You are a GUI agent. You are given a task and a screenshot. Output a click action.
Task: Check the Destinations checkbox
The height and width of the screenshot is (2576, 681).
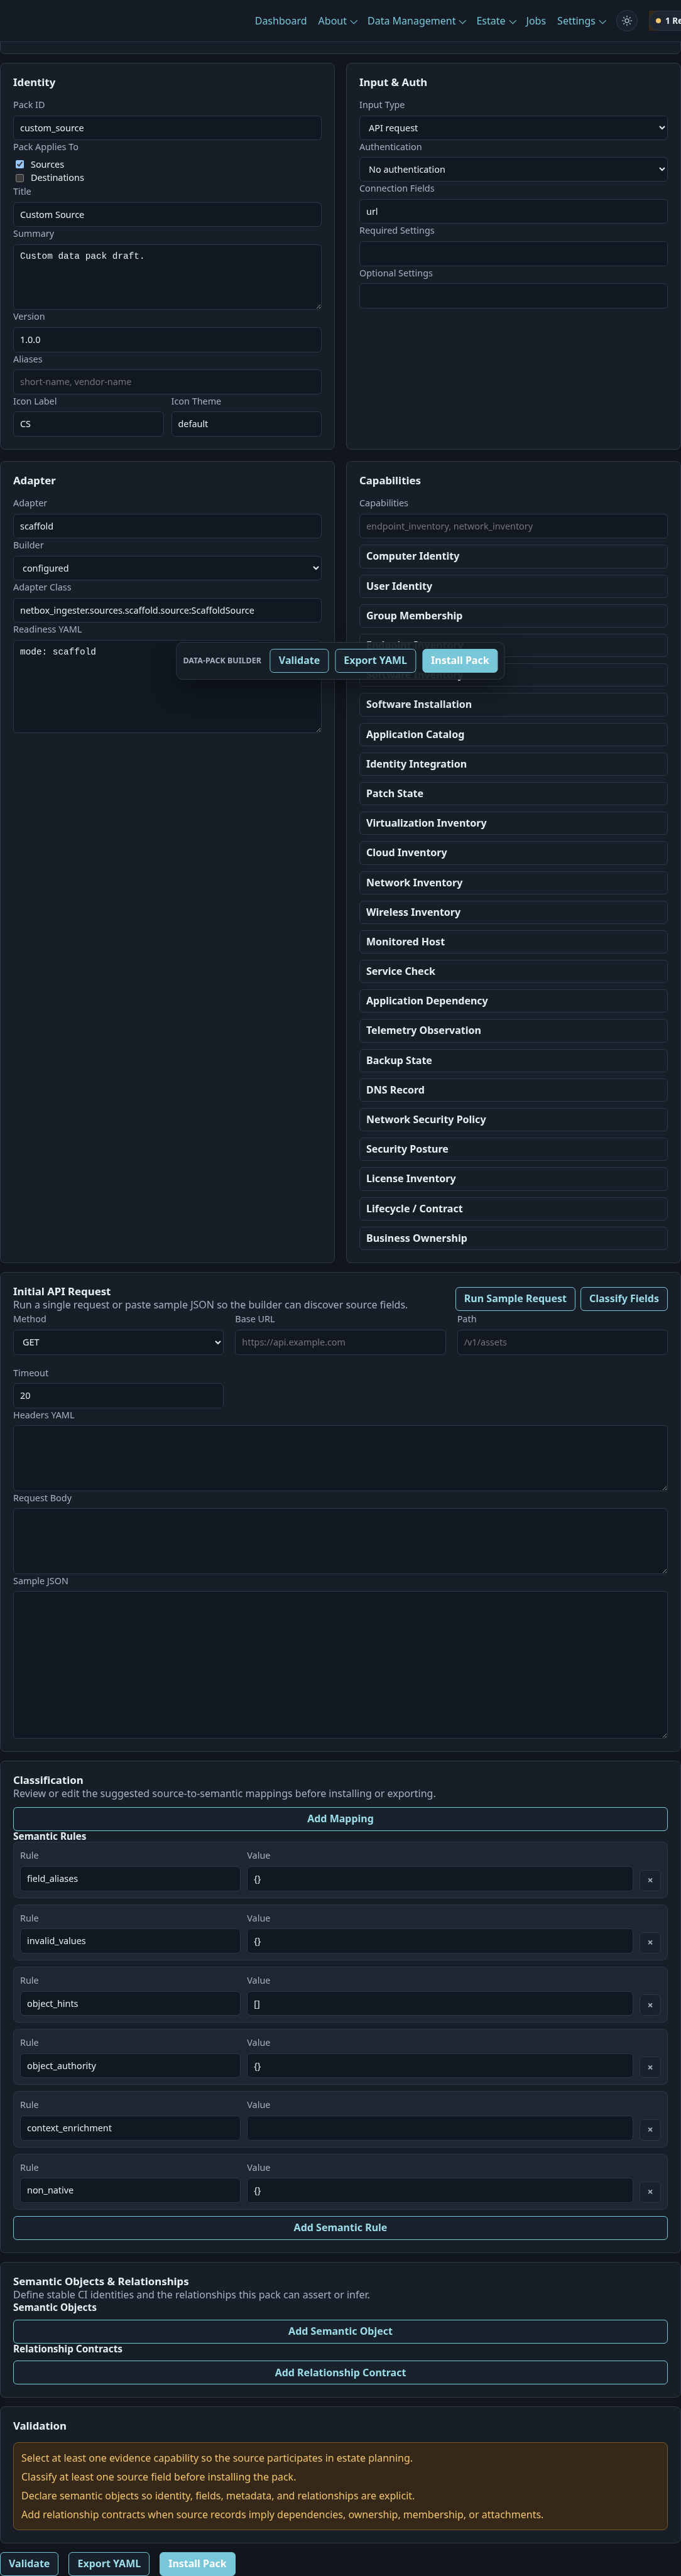point(19,178)
